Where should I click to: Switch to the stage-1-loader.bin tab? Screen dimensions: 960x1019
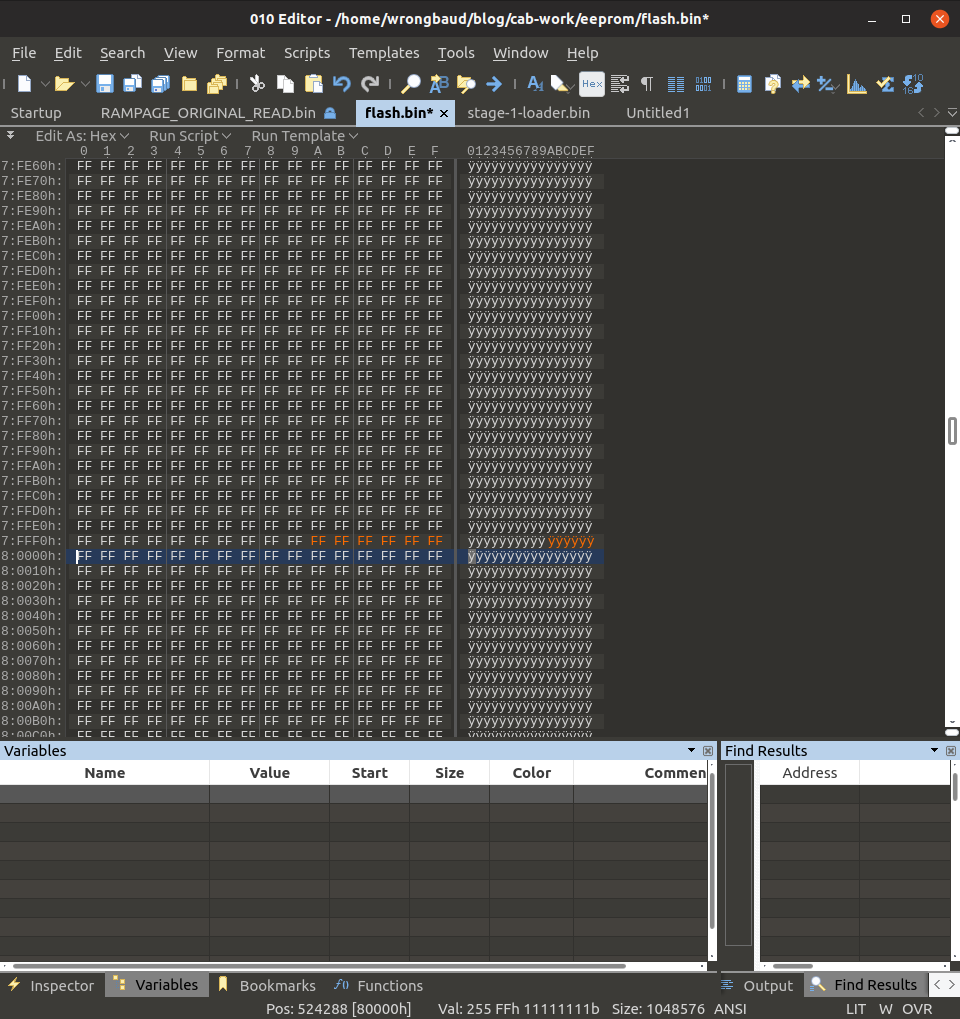point(528,113)
